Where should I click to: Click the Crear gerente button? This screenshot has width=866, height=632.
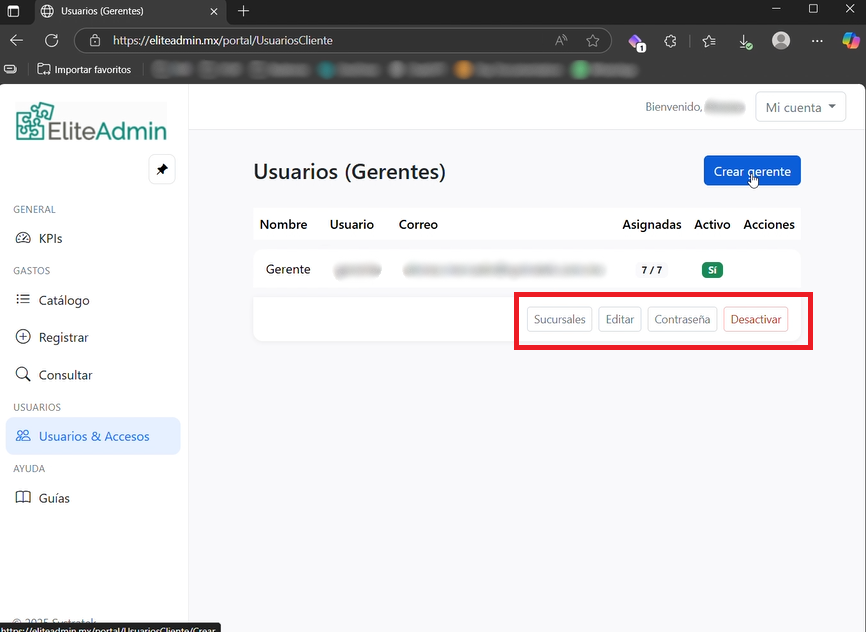pyautogui.click(x=751, y=171)
